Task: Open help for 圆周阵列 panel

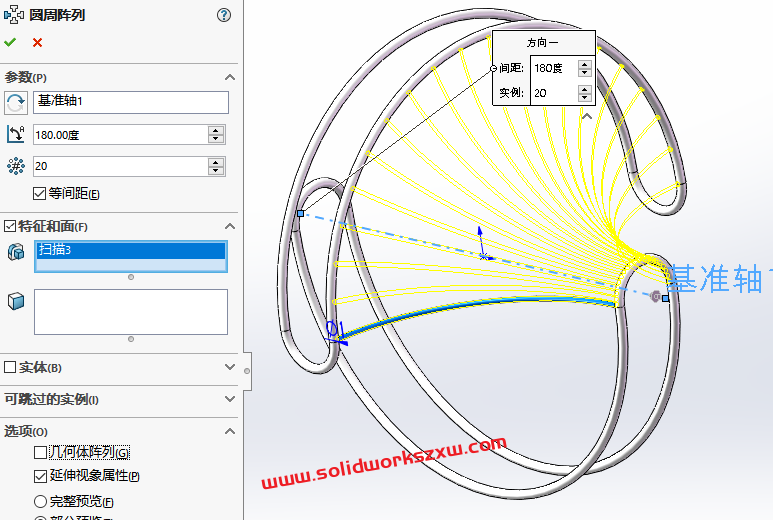Action: pos(224,15)
